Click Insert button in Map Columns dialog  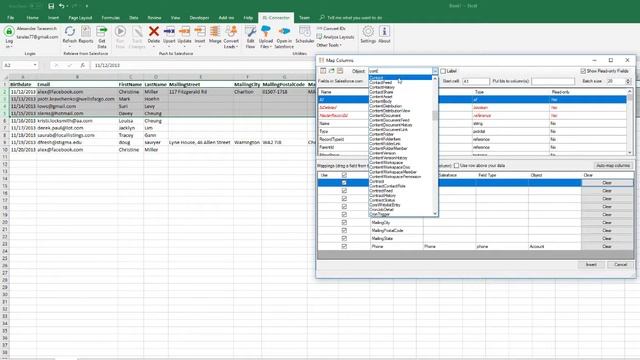click(x=591, y=265)
